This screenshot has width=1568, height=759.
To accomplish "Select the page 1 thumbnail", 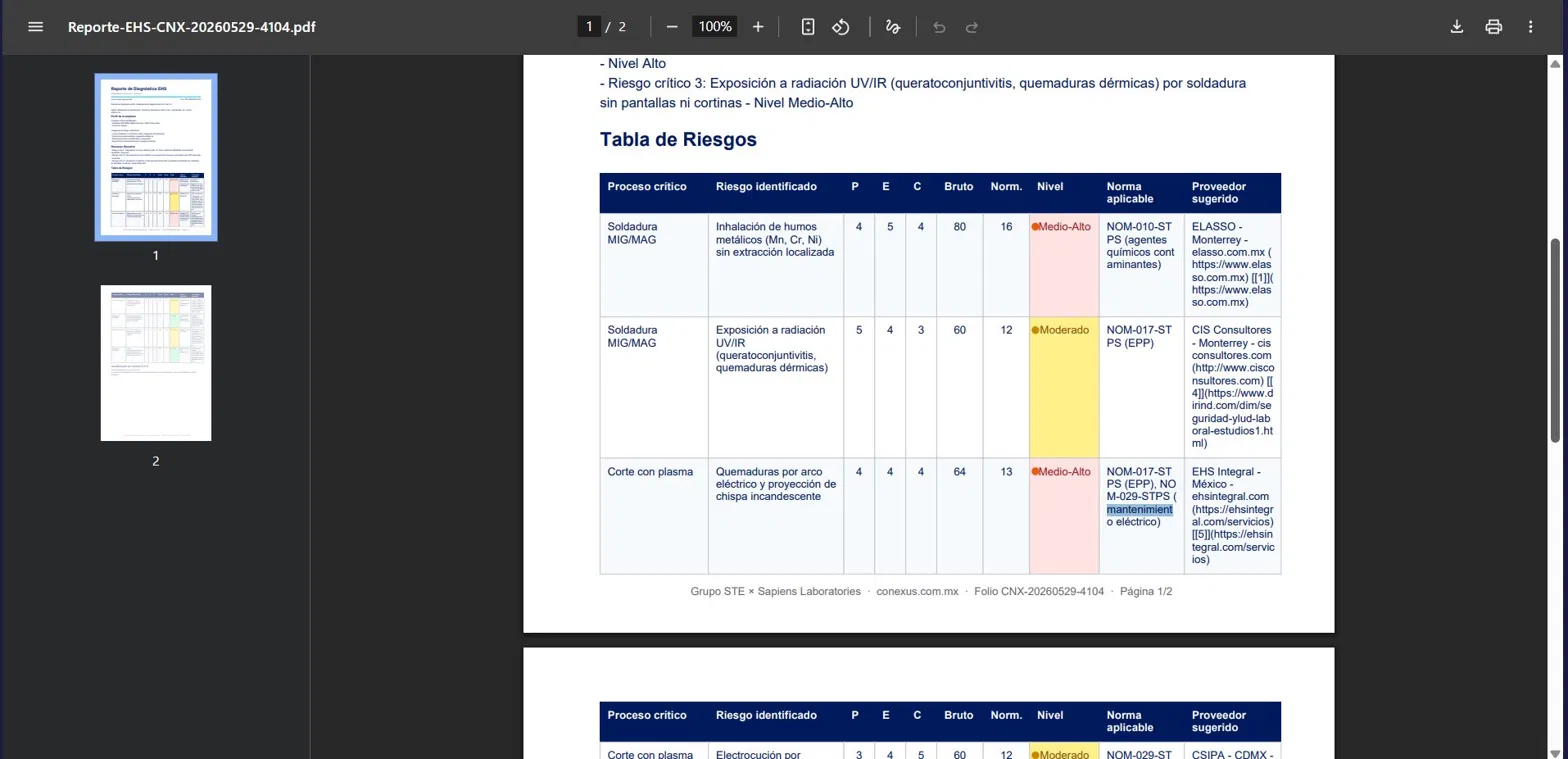I will click(156, 157).
